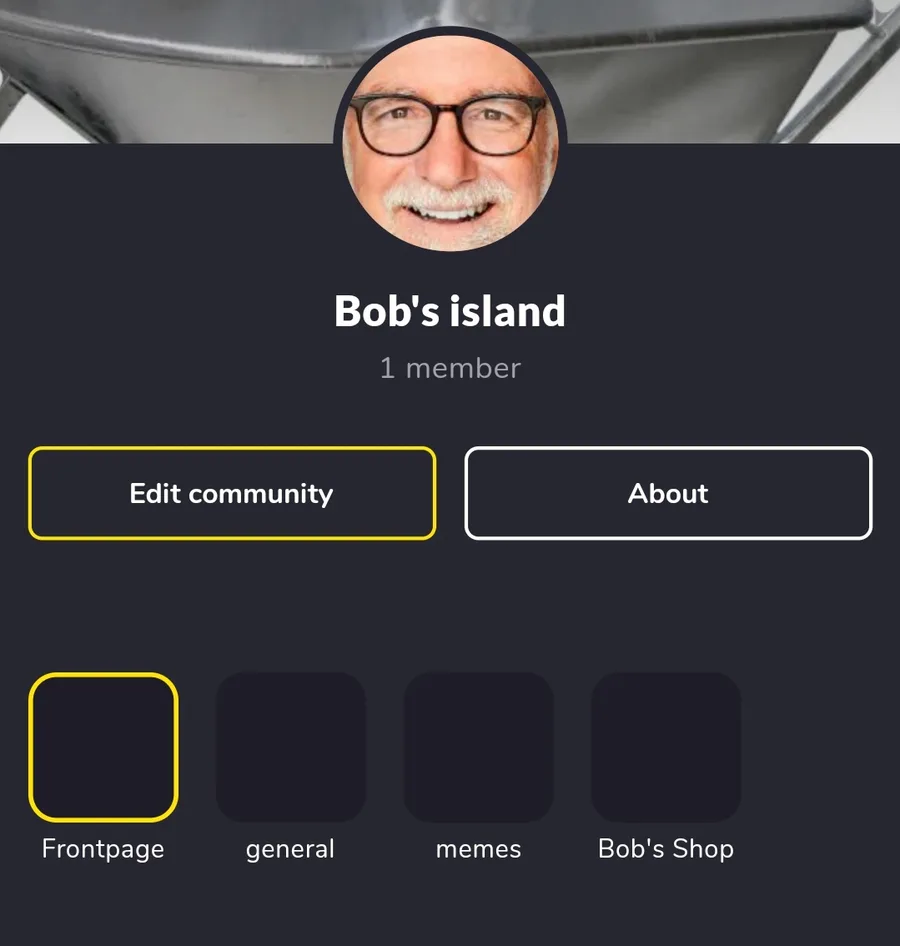
Task: Select the general text label
Action: pos(290,849)
